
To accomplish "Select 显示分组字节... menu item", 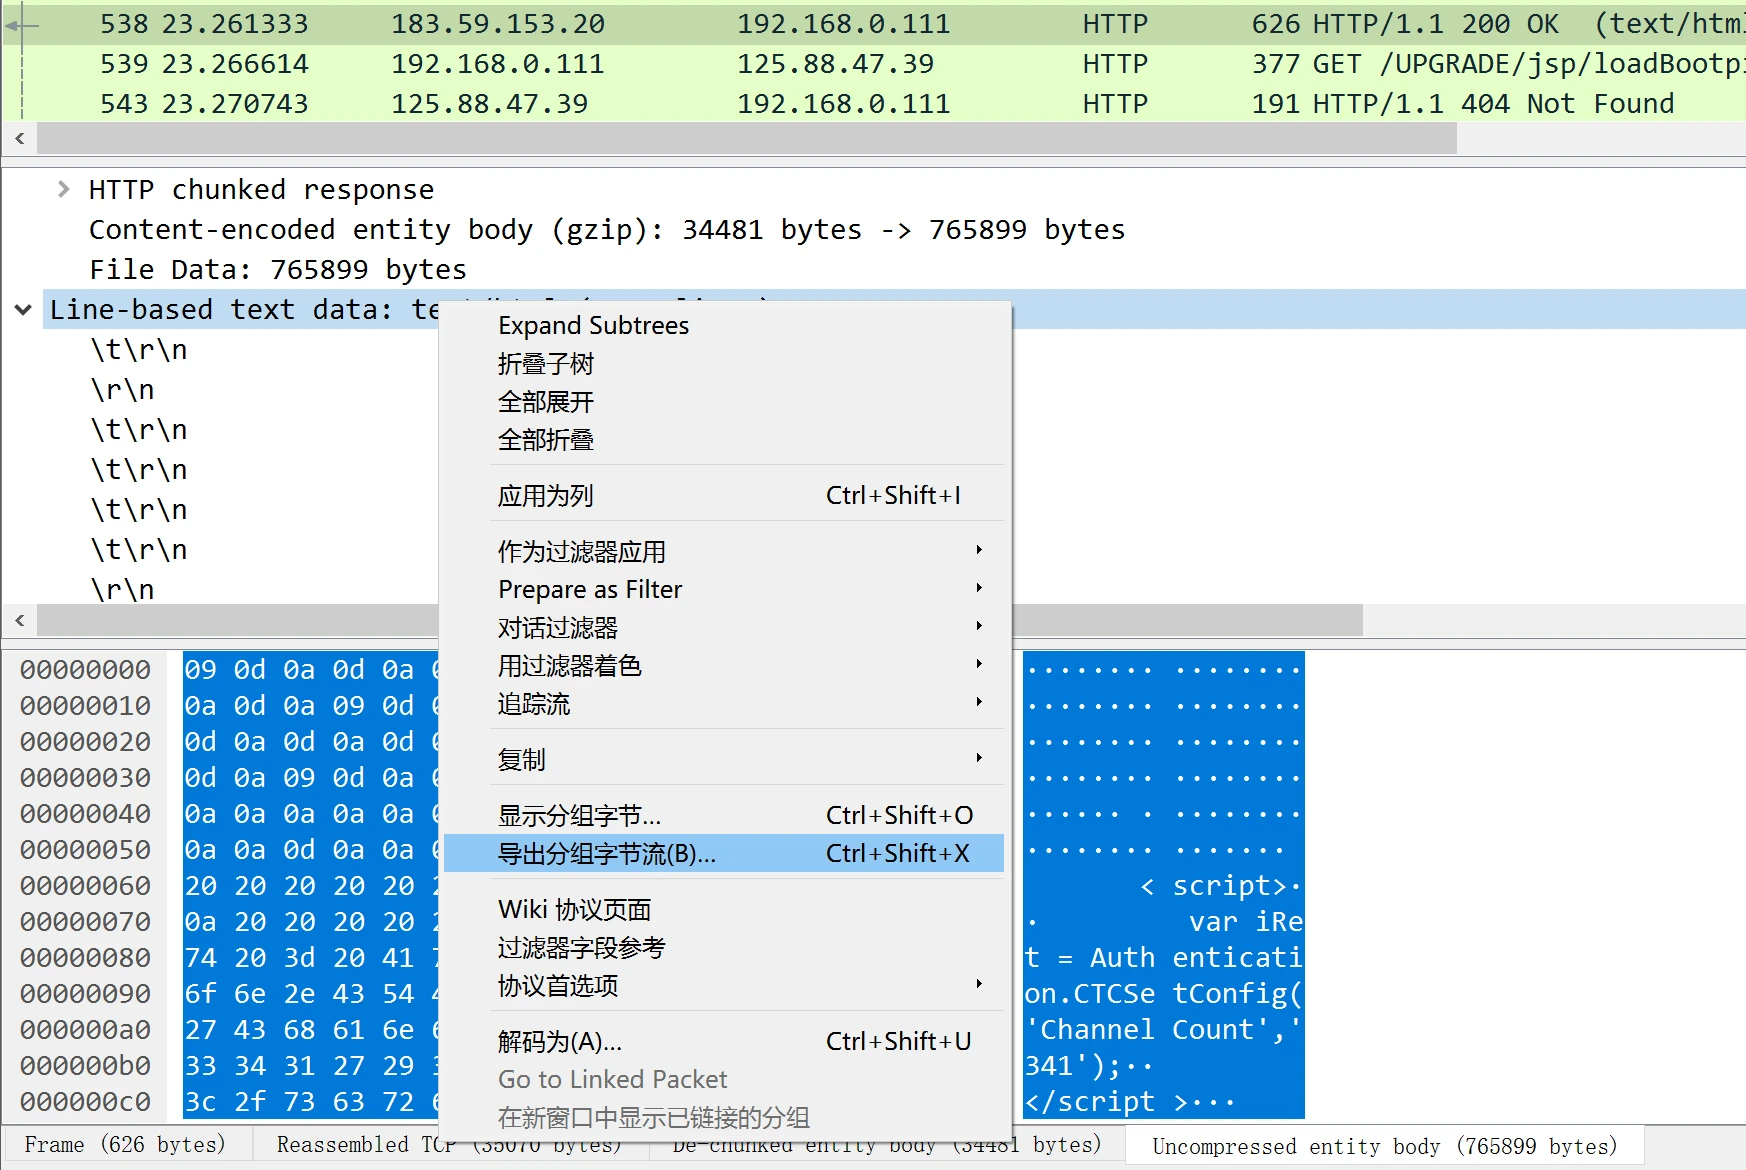I will (580, 816).
